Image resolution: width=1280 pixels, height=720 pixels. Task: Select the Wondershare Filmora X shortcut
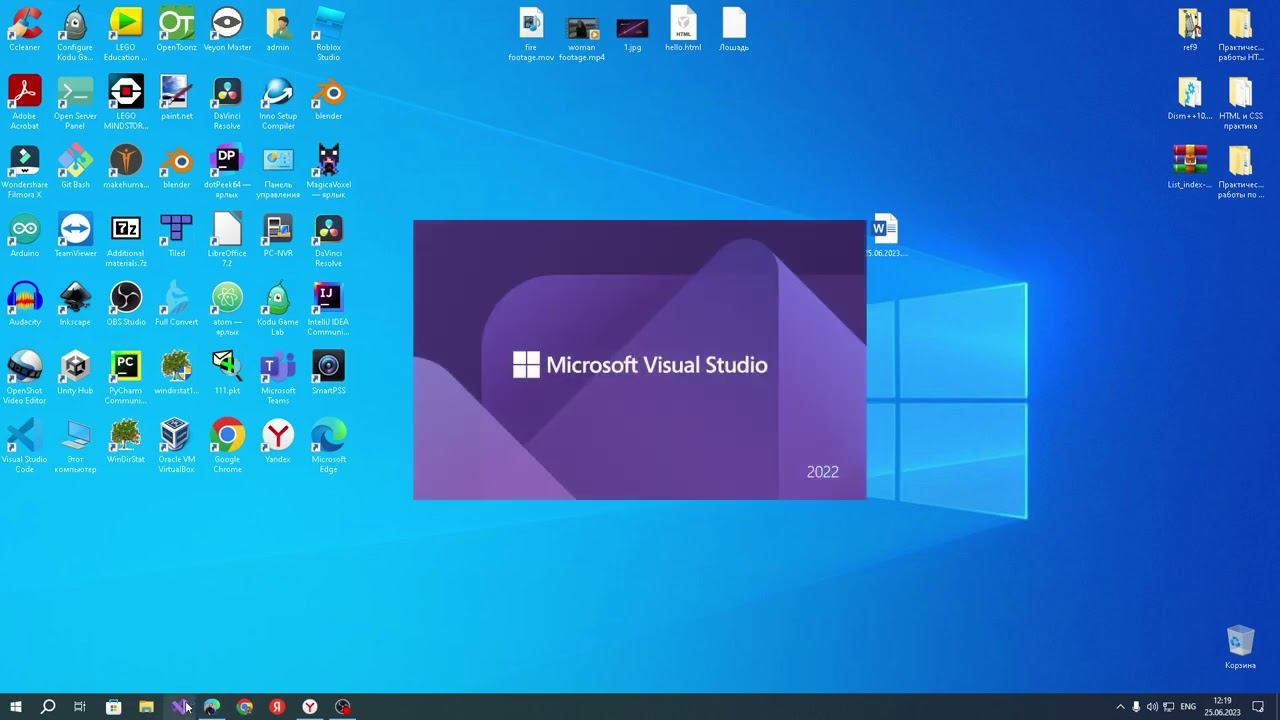pos(24,172)
